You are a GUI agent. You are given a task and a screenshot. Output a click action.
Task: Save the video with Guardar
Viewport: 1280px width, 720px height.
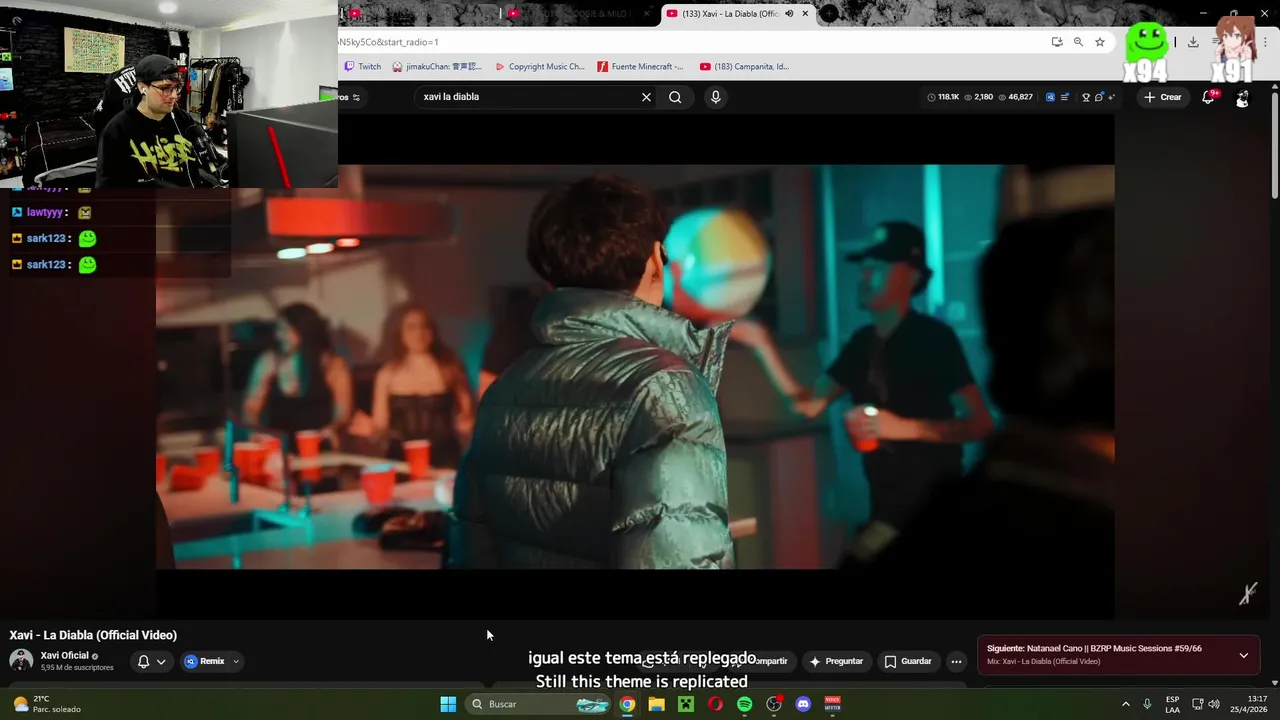(908, 661)
